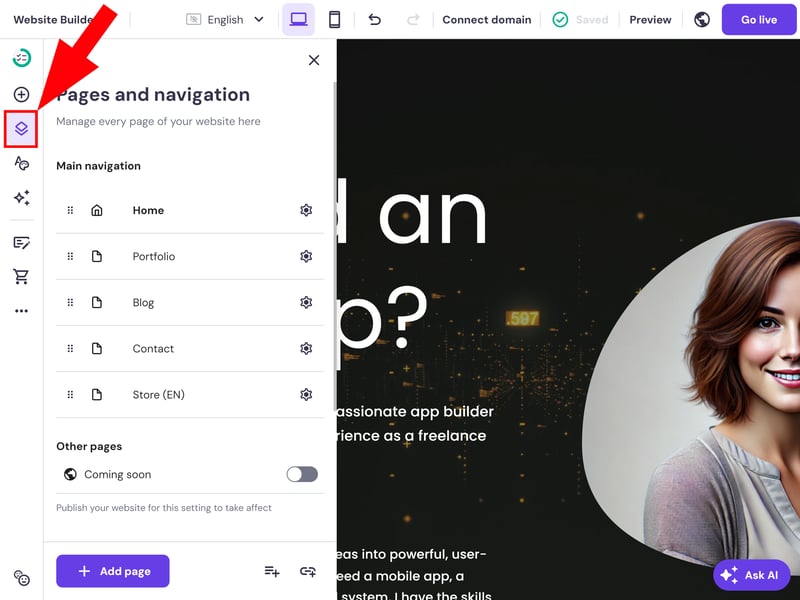Viewport: 800px width, 600px height.
Task: Open settings gear for Portfolio page
Action: (306, 256)
